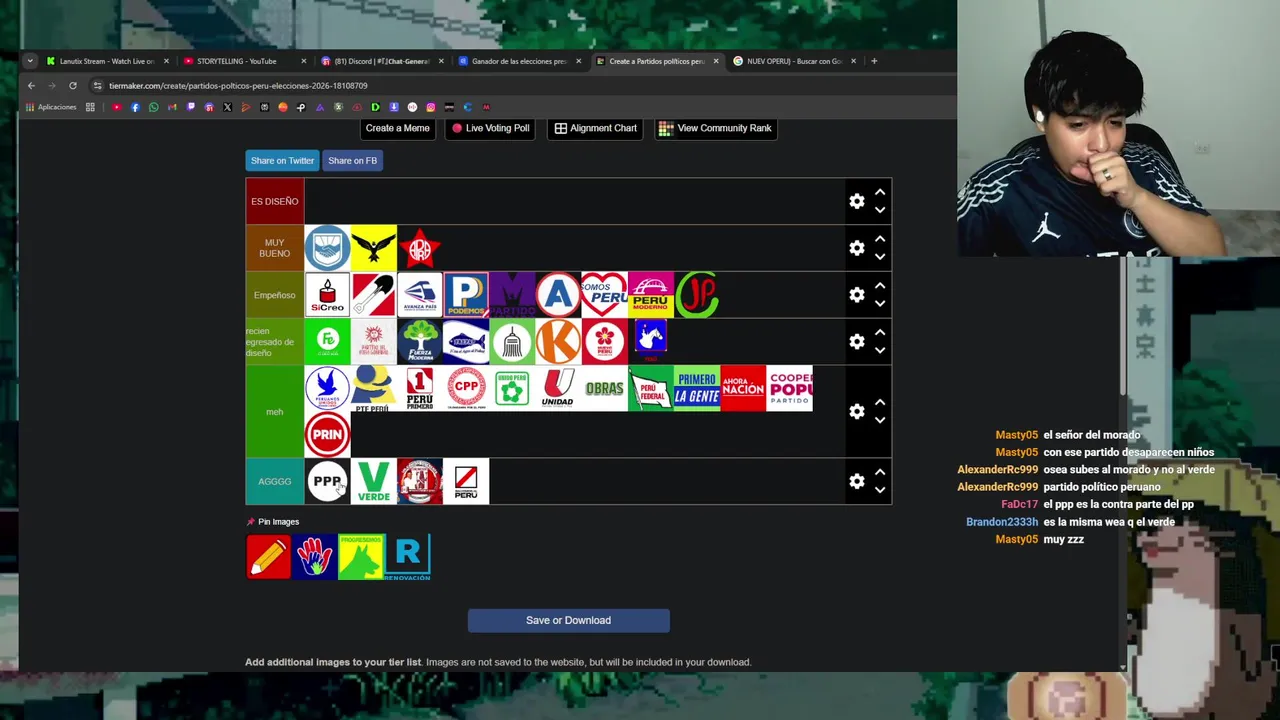Select the Primero La Gente logo
This screenshot has width=1280, height=720.
tap(697, 388)
